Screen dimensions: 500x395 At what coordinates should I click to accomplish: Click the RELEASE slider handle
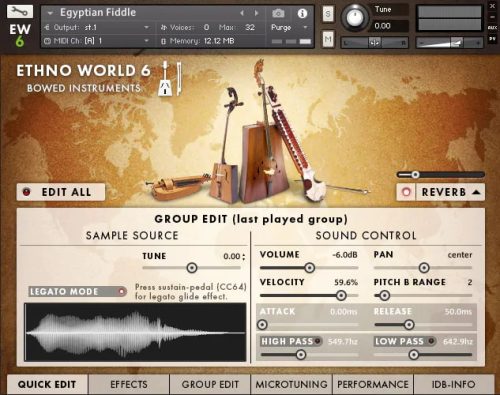[x=409, y=324]
